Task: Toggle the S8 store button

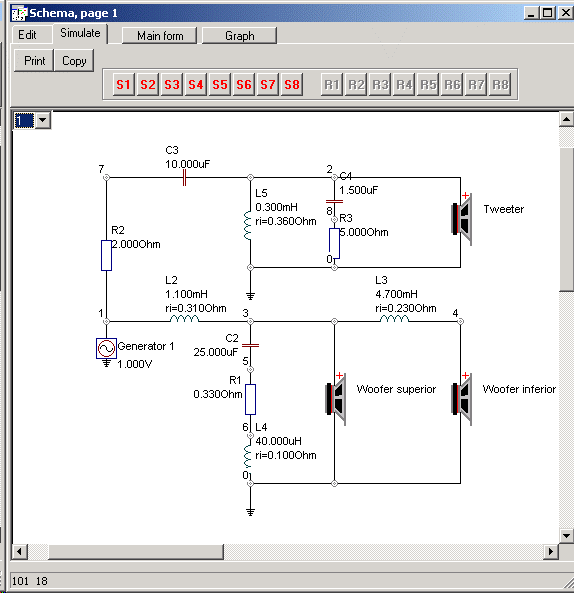Action: (292, 84)
